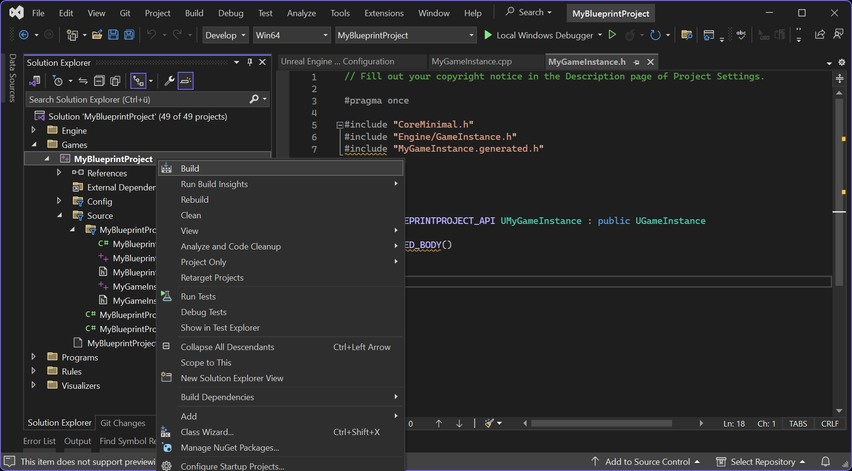Click Add to Source Control in the status bar
This screenshot has width=852, height=471.
(x=646, y=462)
